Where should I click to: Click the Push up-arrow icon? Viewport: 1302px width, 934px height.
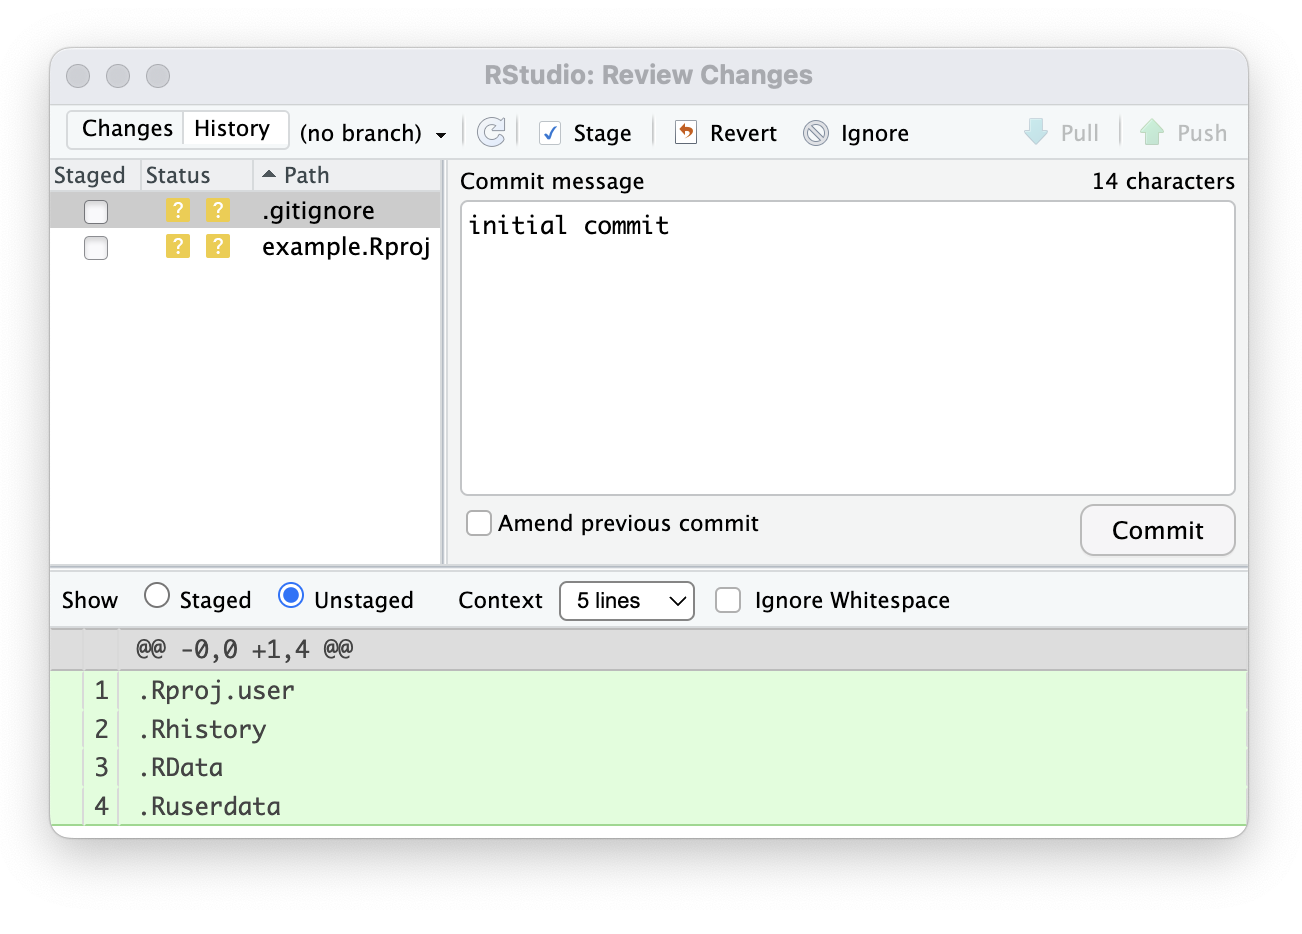[x=1152, y=132]
